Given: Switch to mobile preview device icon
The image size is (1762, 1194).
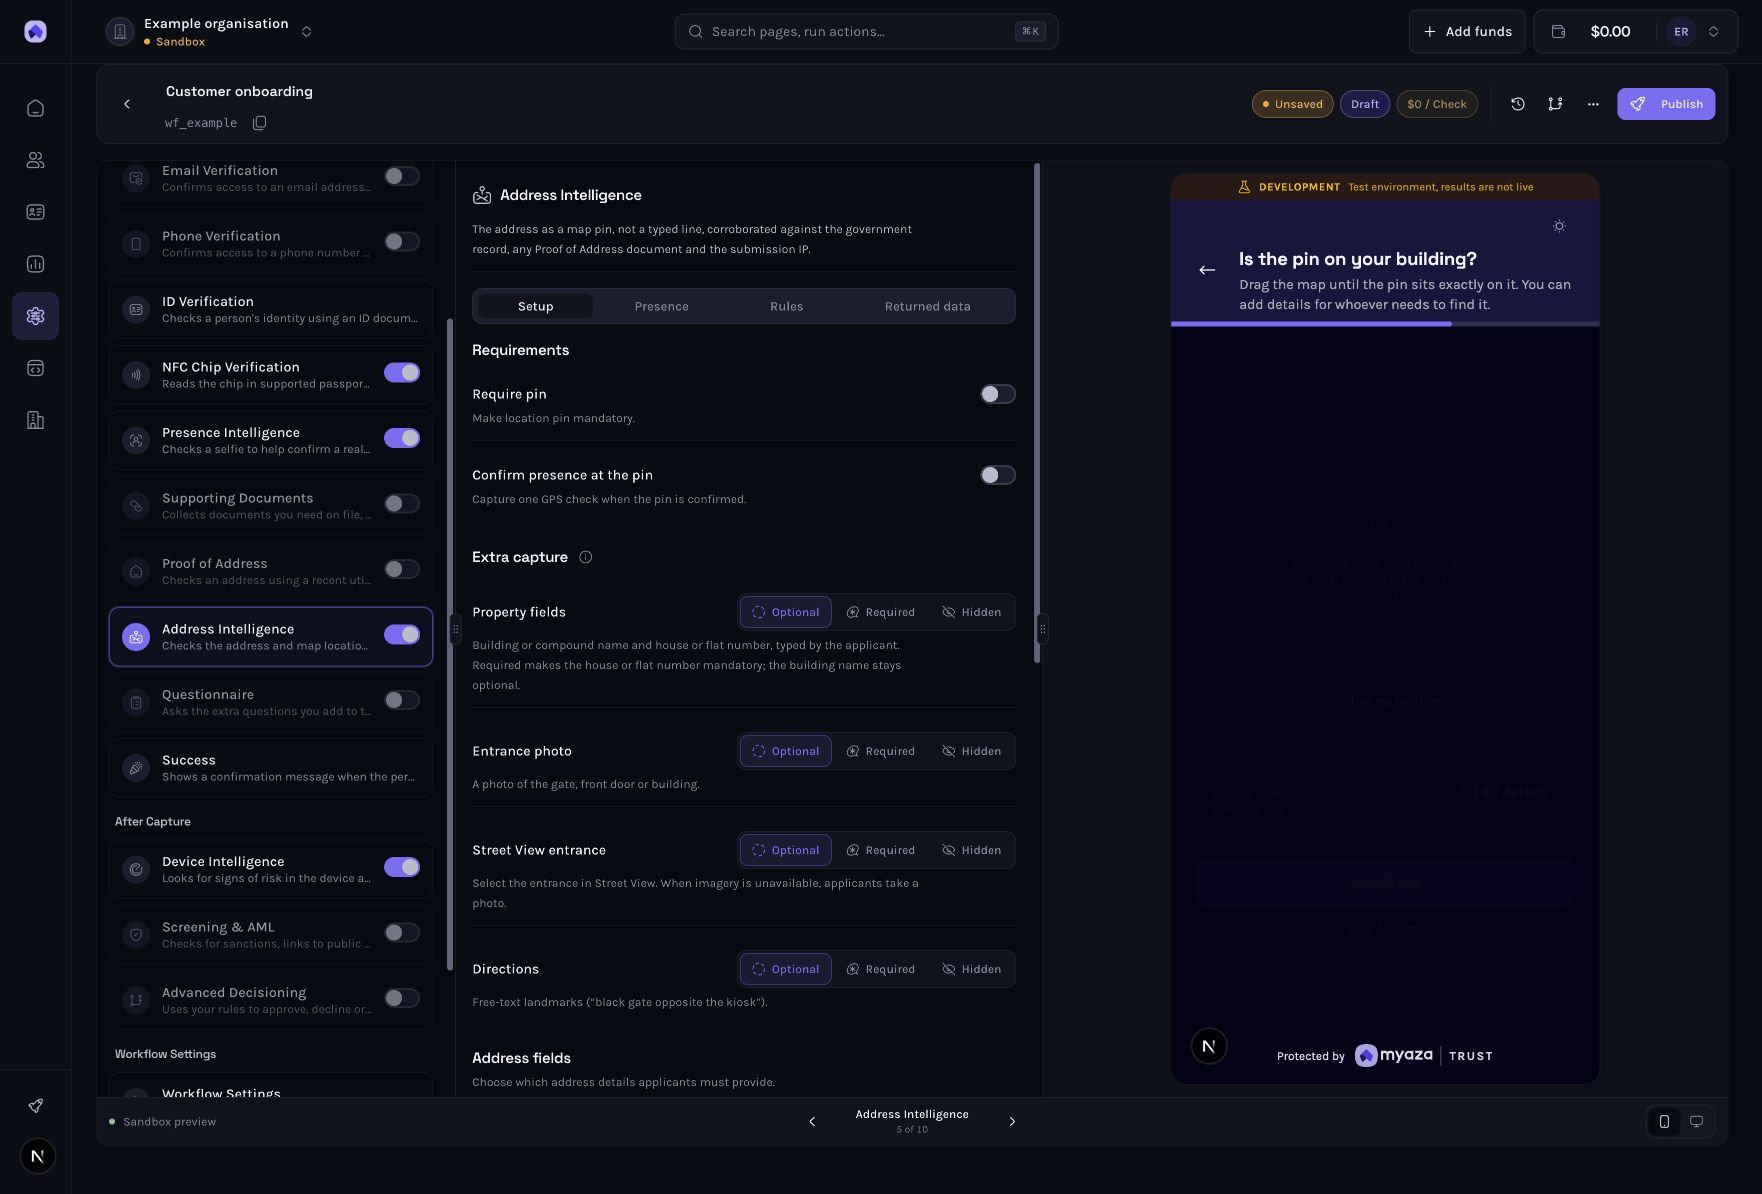Looking at the screenshot, I should (x=1664, y=1121).
